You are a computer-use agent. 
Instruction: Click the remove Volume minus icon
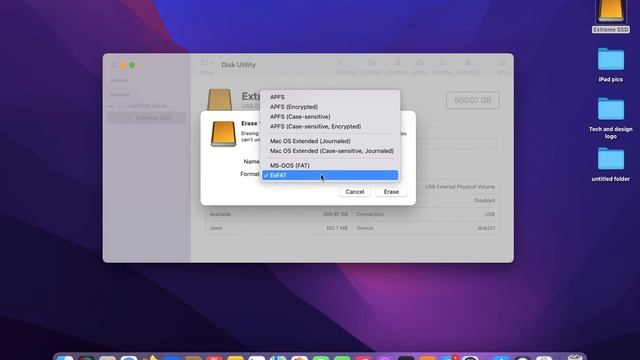(x=351, y=63)
